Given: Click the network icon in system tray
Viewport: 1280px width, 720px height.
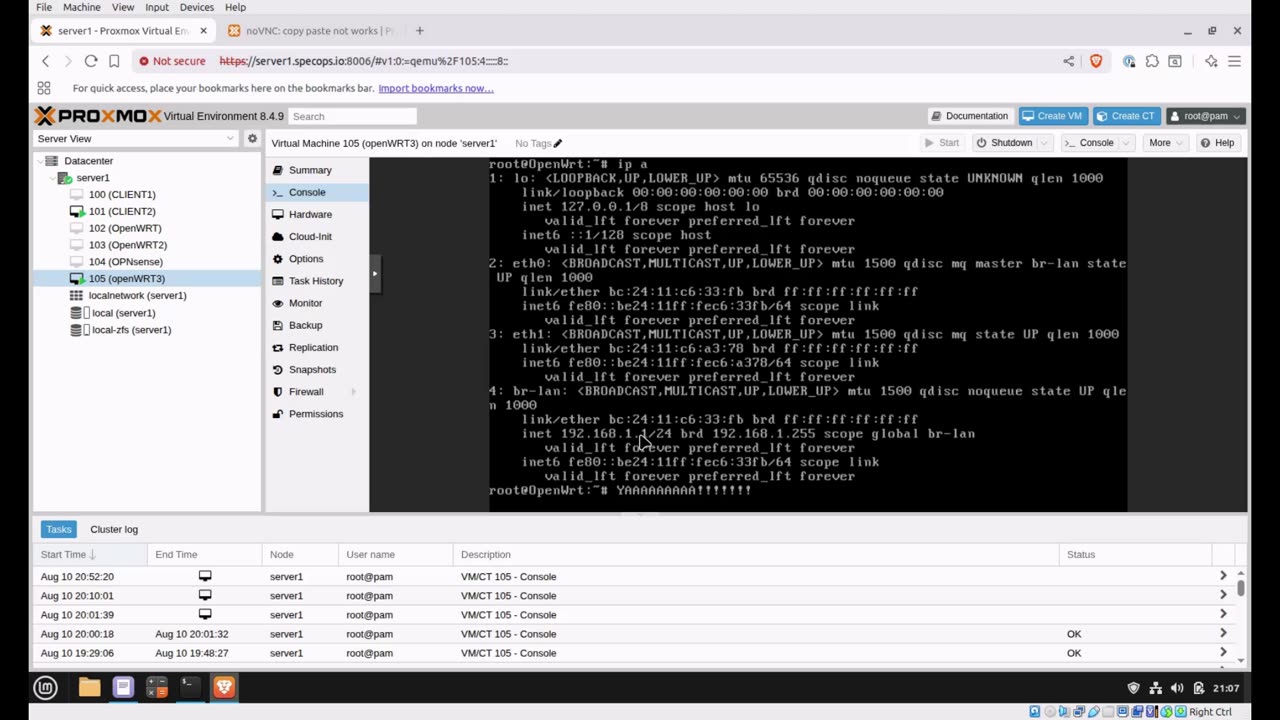Looking at the screenshot, I should (x=1155, y=687).
